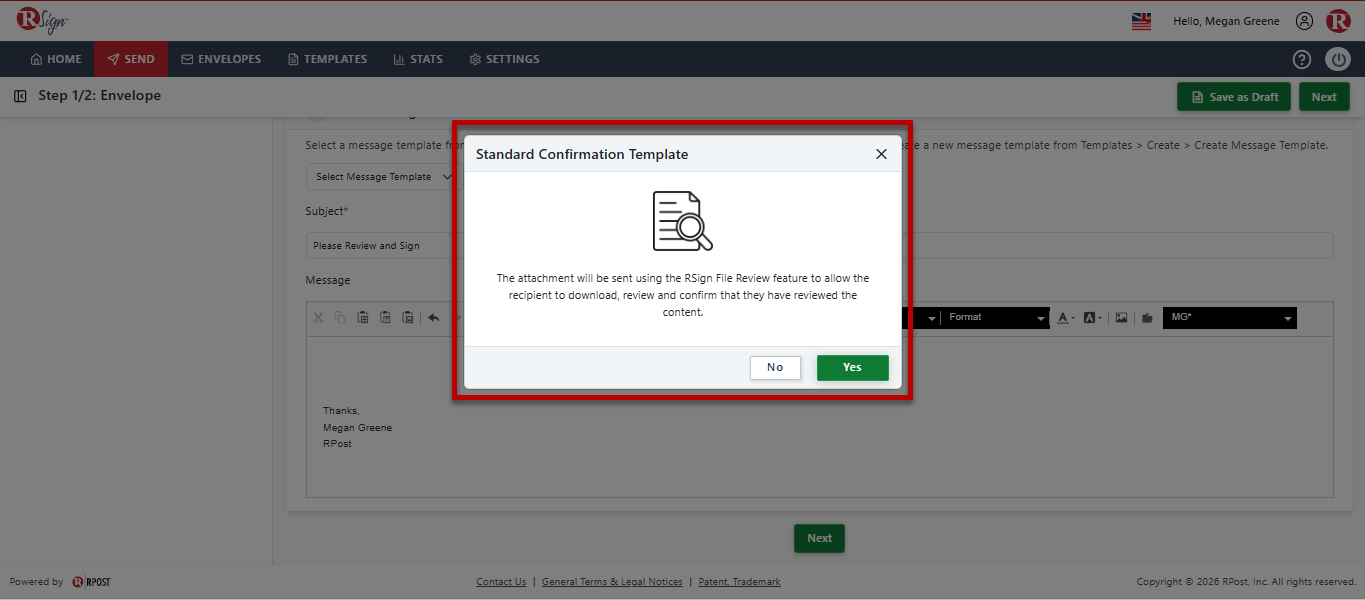Open the Contact Us link
Screen dimensions: 1365x600
click(x=501, y=582)
